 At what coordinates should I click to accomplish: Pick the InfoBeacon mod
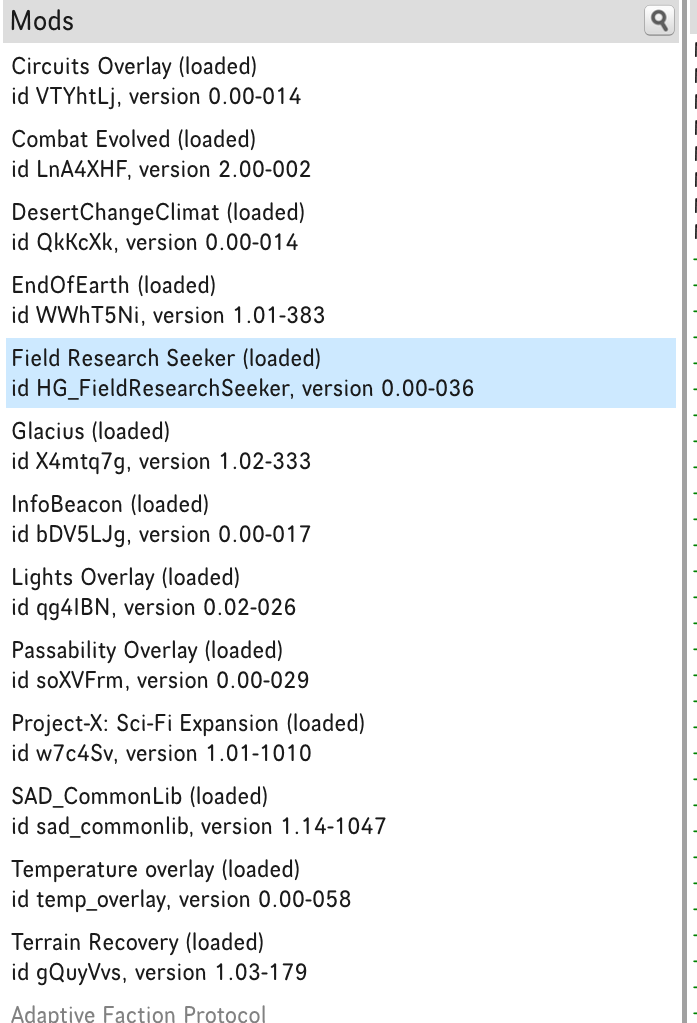[110, 504]
